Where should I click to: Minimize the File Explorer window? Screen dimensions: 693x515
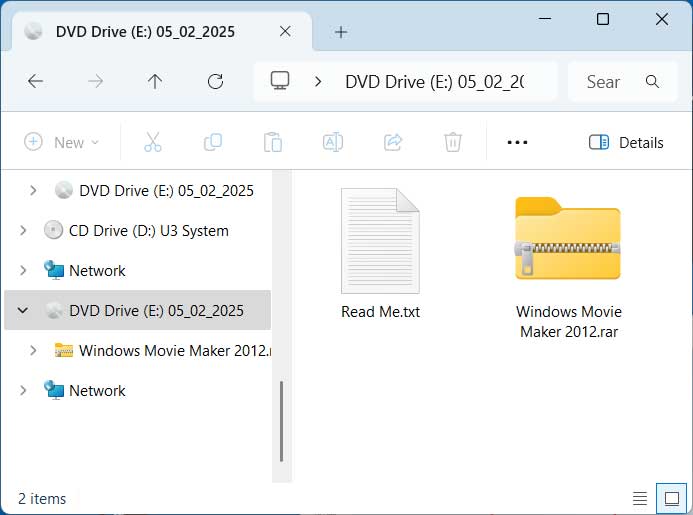tap(545, 19)
